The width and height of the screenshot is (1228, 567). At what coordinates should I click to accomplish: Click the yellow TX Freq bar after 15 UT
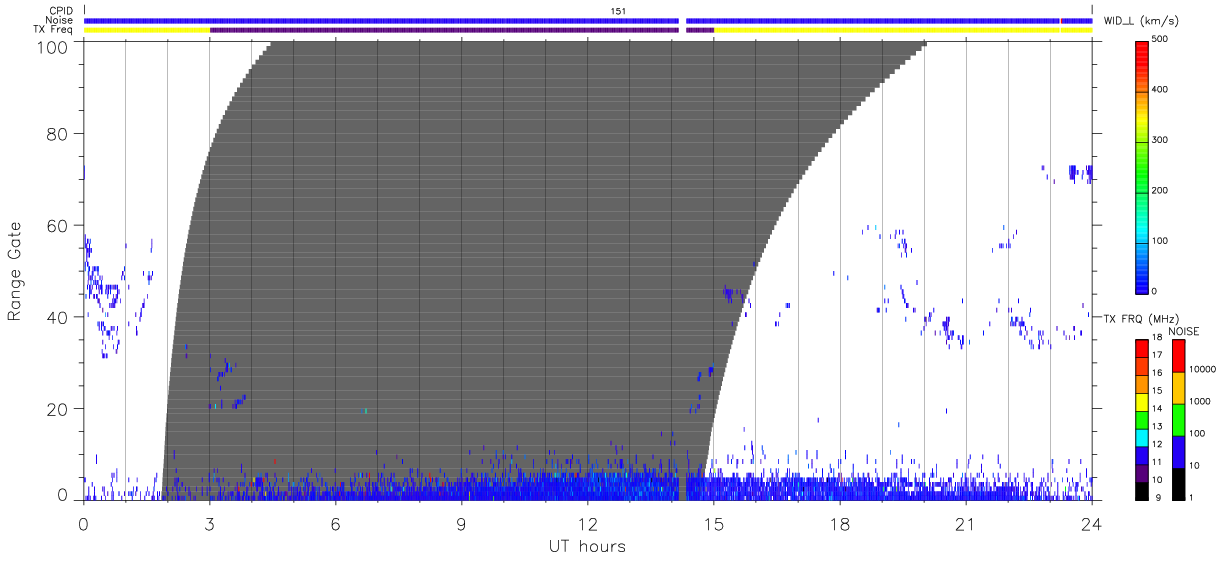[x=903, y=30]
